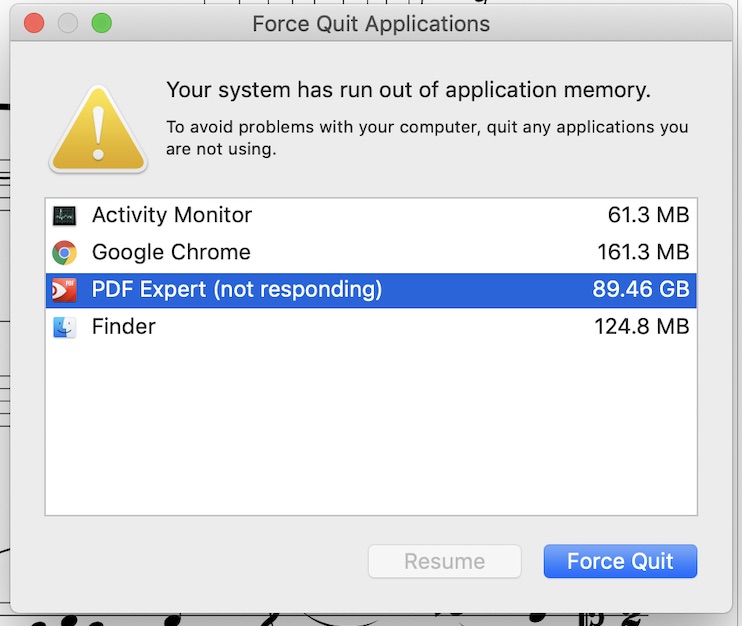
Task: Click the green zoom window button
Action: (102, 23)
